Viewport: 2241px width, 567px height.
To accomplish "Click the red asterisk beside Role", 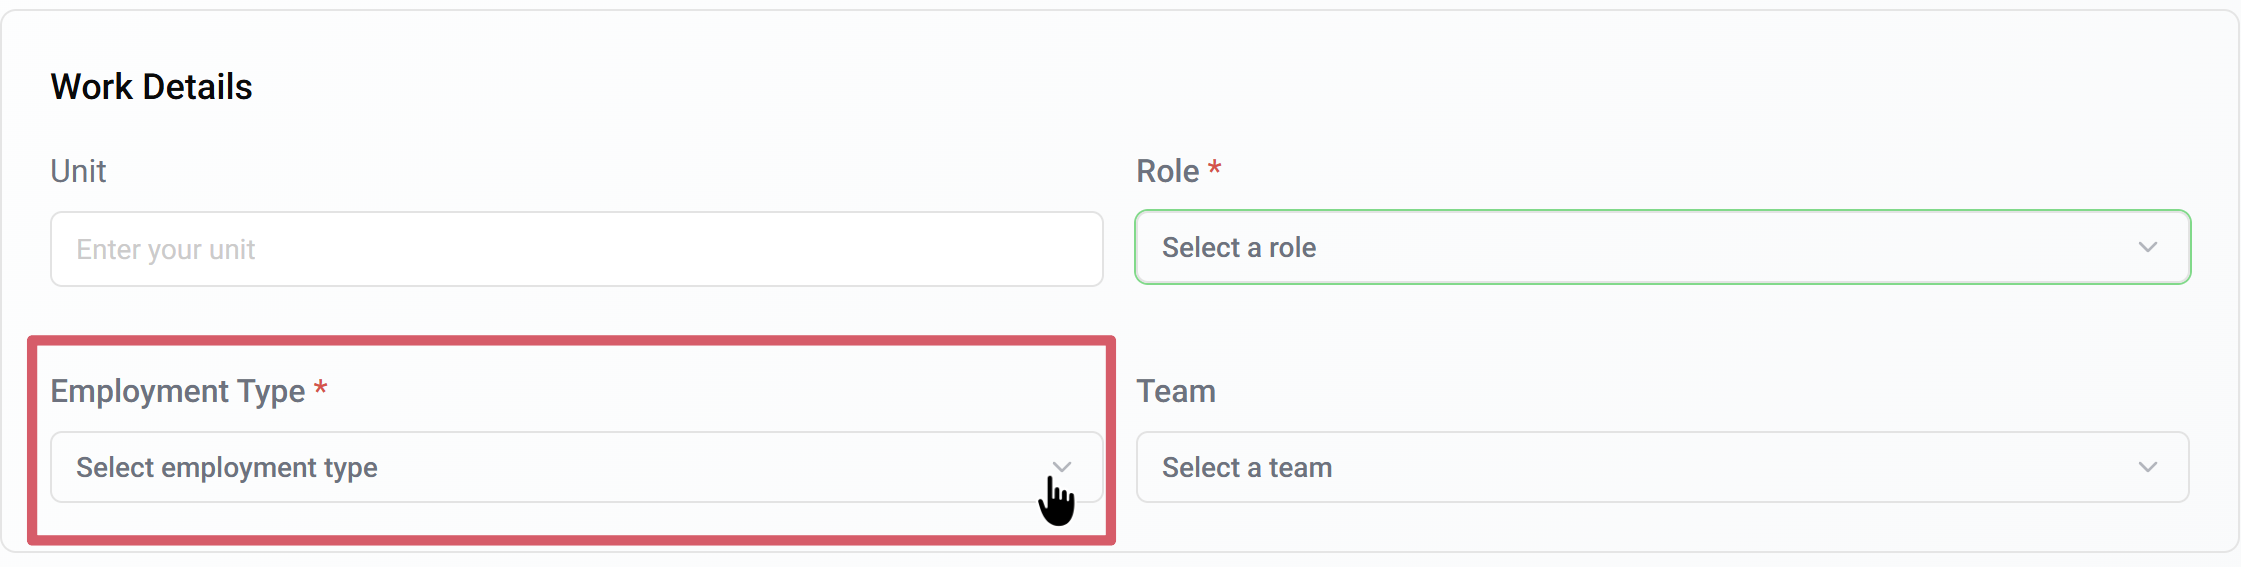I will (1214, 169).
